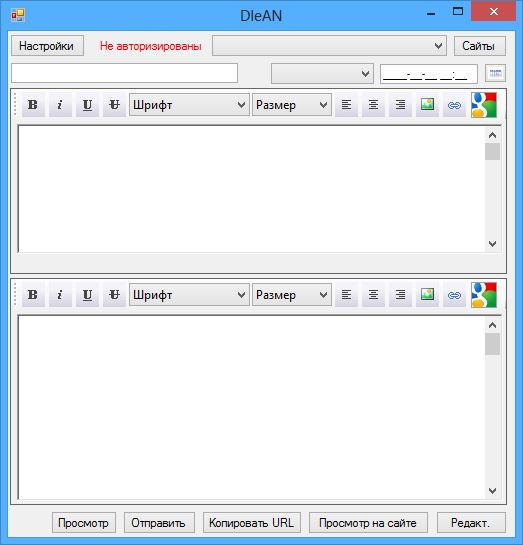Viewport: 523px width, 545px height.
Task: Open the Шрифт dropdown in upper editor
Action: [x=189, y=105]
